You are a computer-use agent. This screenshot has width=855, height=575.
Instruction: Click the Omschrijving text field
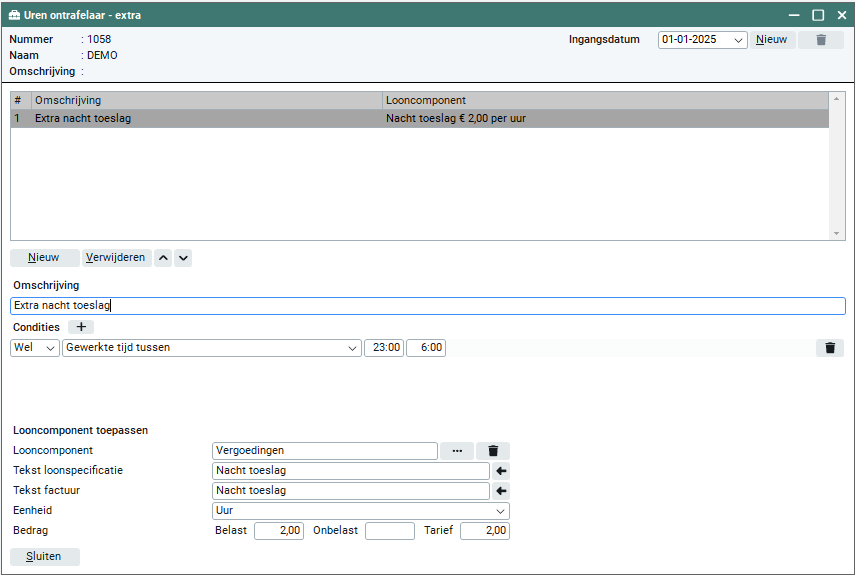(x=427, y=306)
